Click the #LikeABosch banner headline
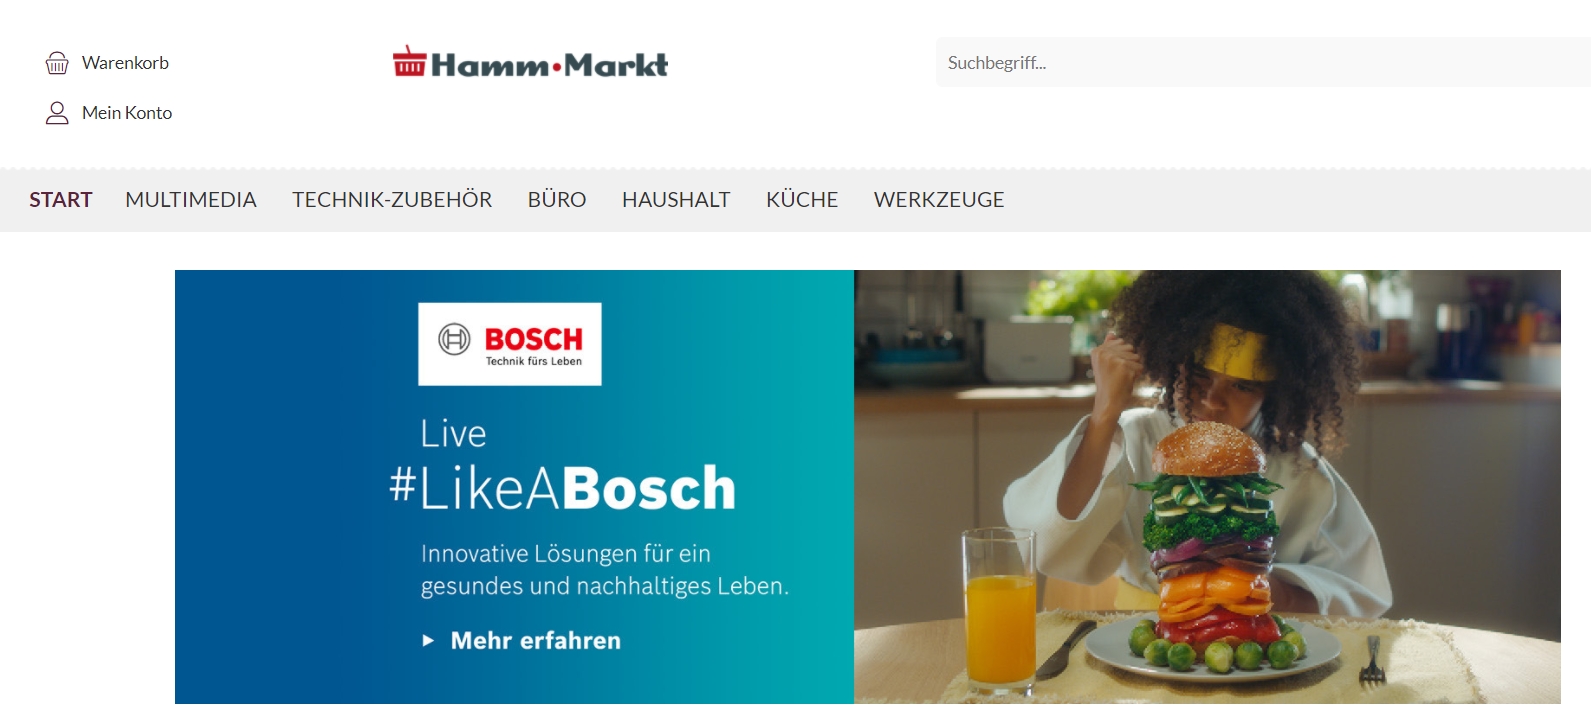The image size is (1591, 706). coord(562,488)
